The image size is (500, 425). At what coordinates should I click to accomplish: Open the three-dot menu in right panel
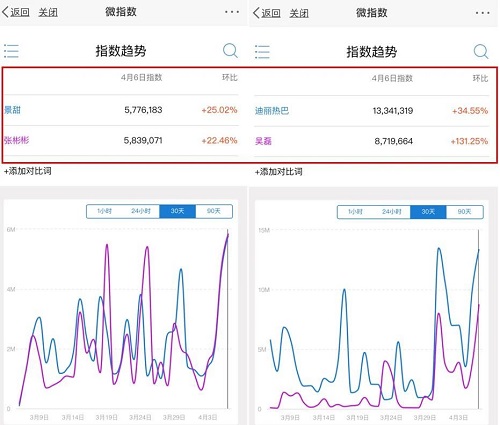point(483,13)
